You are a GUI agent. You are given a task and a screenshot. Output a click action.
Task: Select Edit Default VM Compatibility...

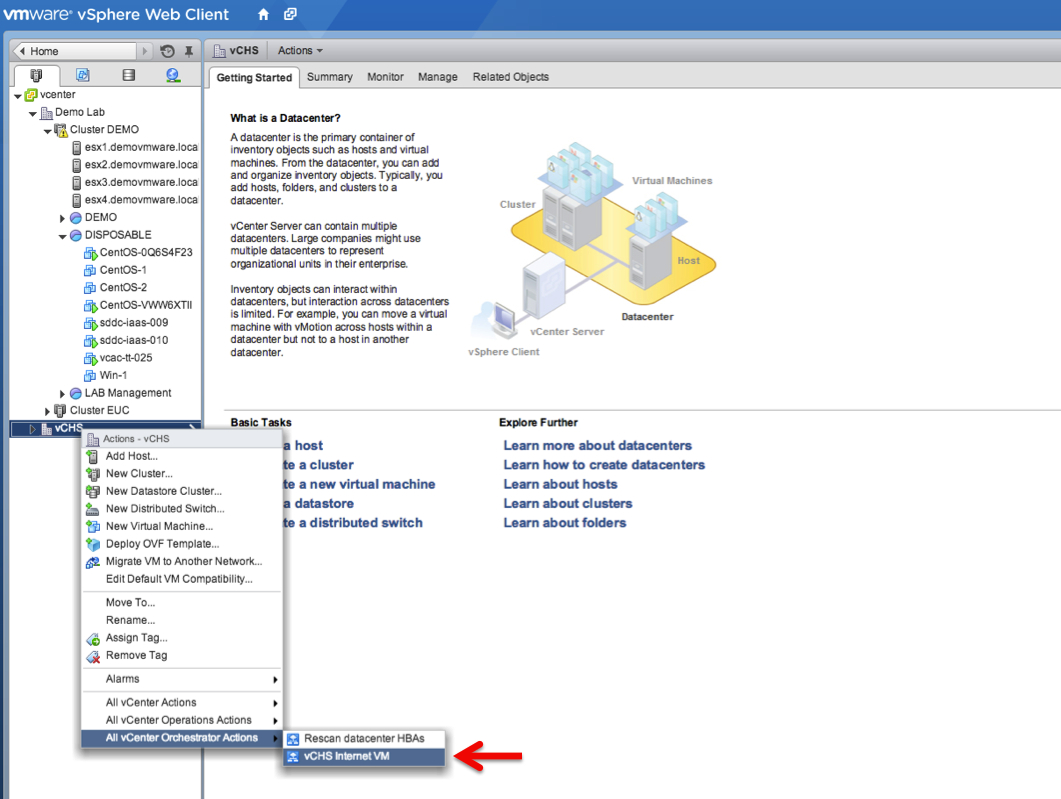coord(181,579)
